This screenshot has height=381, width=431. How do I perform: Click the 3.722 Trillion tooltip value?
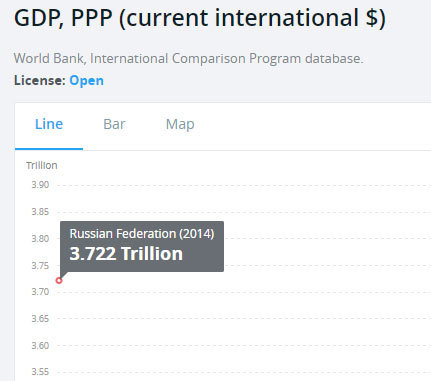click(x=126, y=254)
